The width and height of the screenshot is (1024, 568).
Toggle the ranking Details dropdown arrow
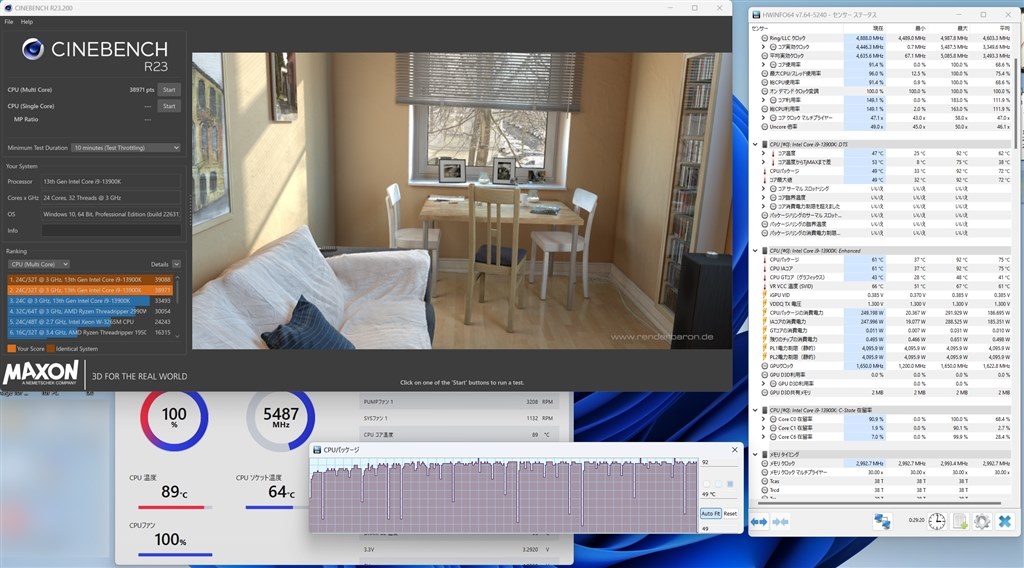[176, 264]
